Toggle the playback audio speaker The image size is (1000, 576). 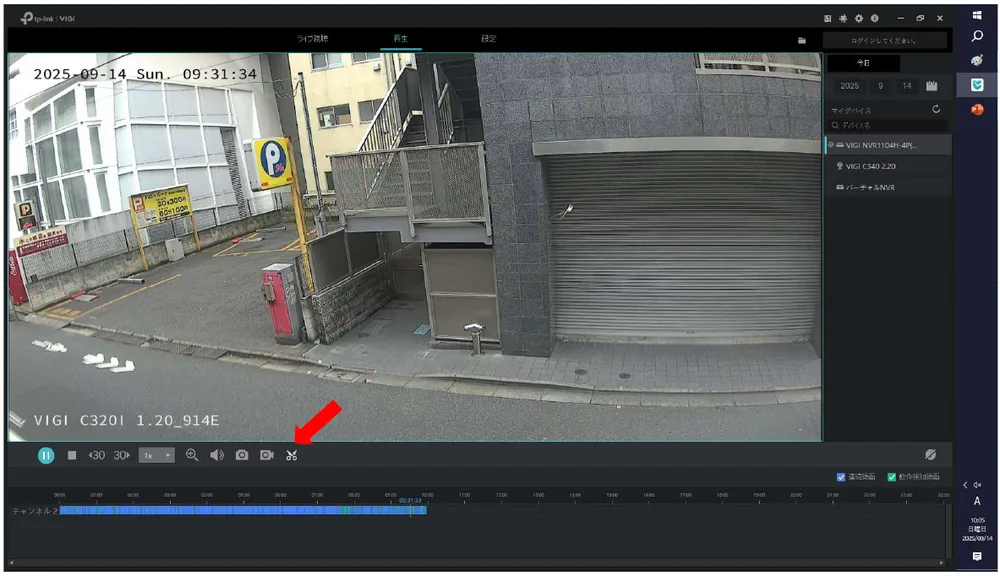[217, 455]
